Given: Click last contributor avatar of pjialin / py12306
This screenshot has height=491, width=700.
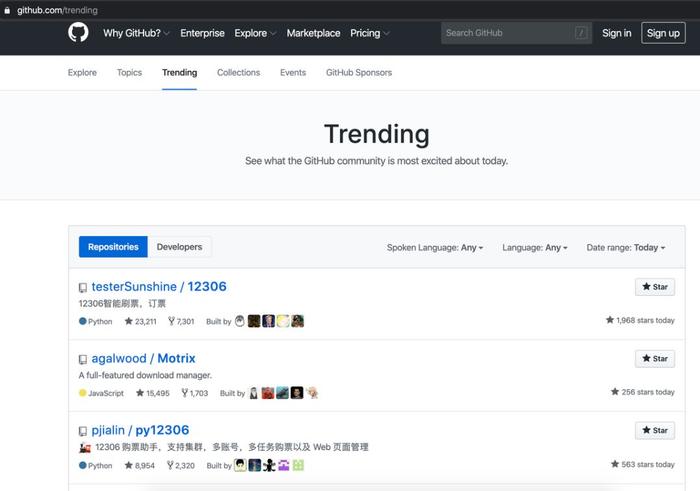Looking at the screenshot, I should pos(298,465).
